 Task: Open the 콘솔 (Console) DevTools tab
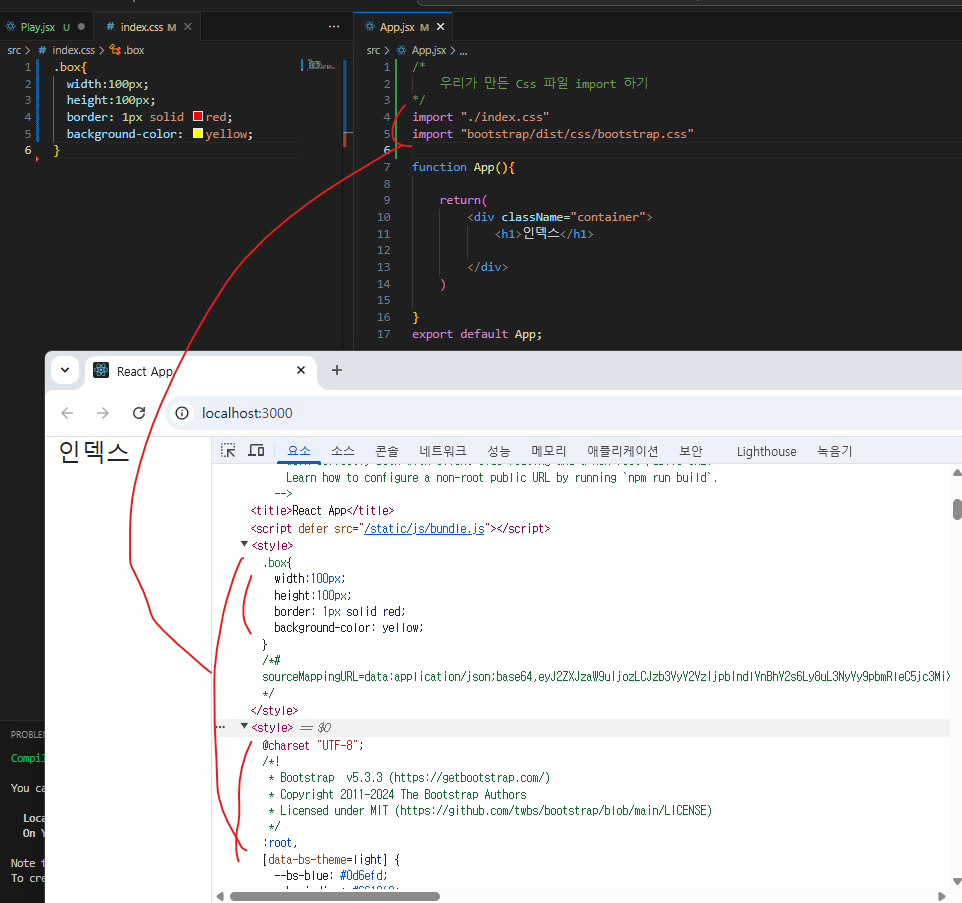pyautogui.click(x=387, y=451)
